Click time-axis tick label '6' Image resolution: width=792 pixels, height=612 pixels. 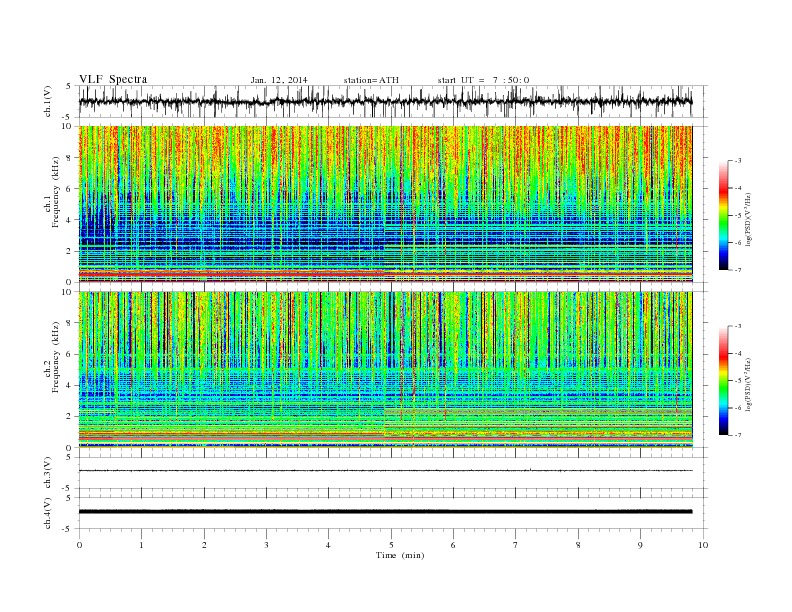click(x=453, y=545)
